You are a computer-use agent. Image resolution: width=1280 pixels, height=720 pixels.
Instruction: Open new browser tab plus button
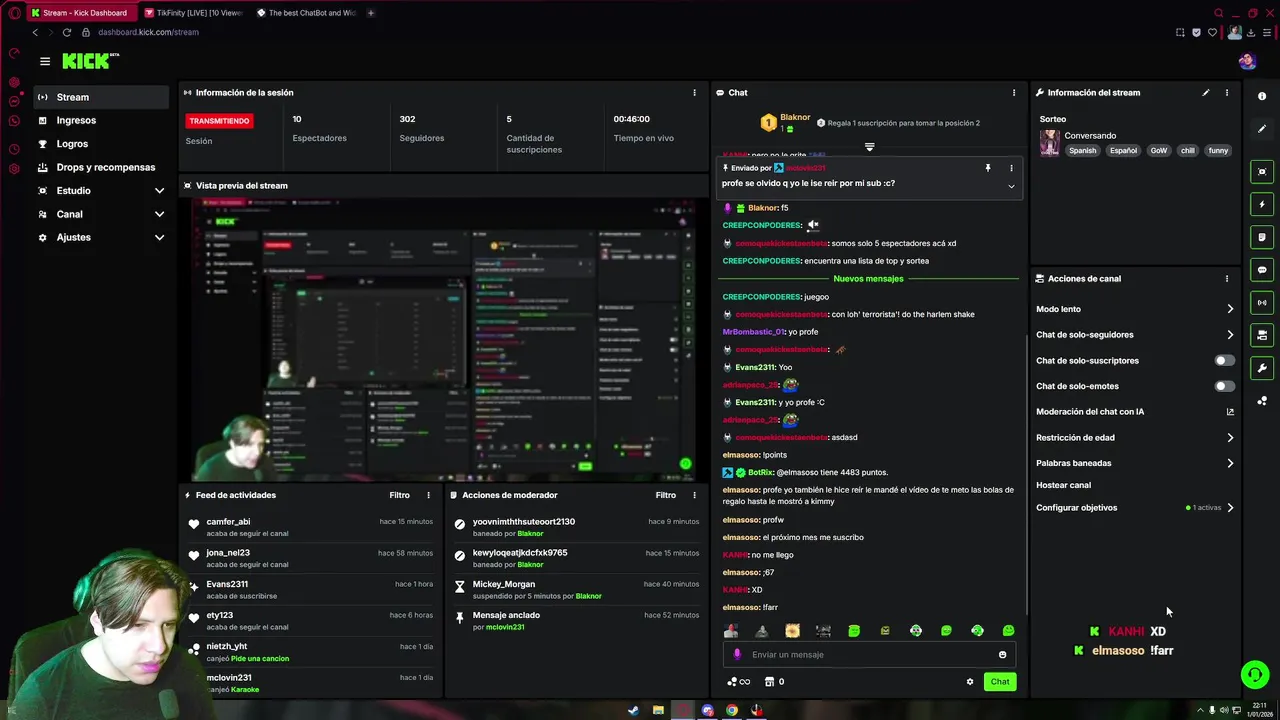(x=371, y=13)
